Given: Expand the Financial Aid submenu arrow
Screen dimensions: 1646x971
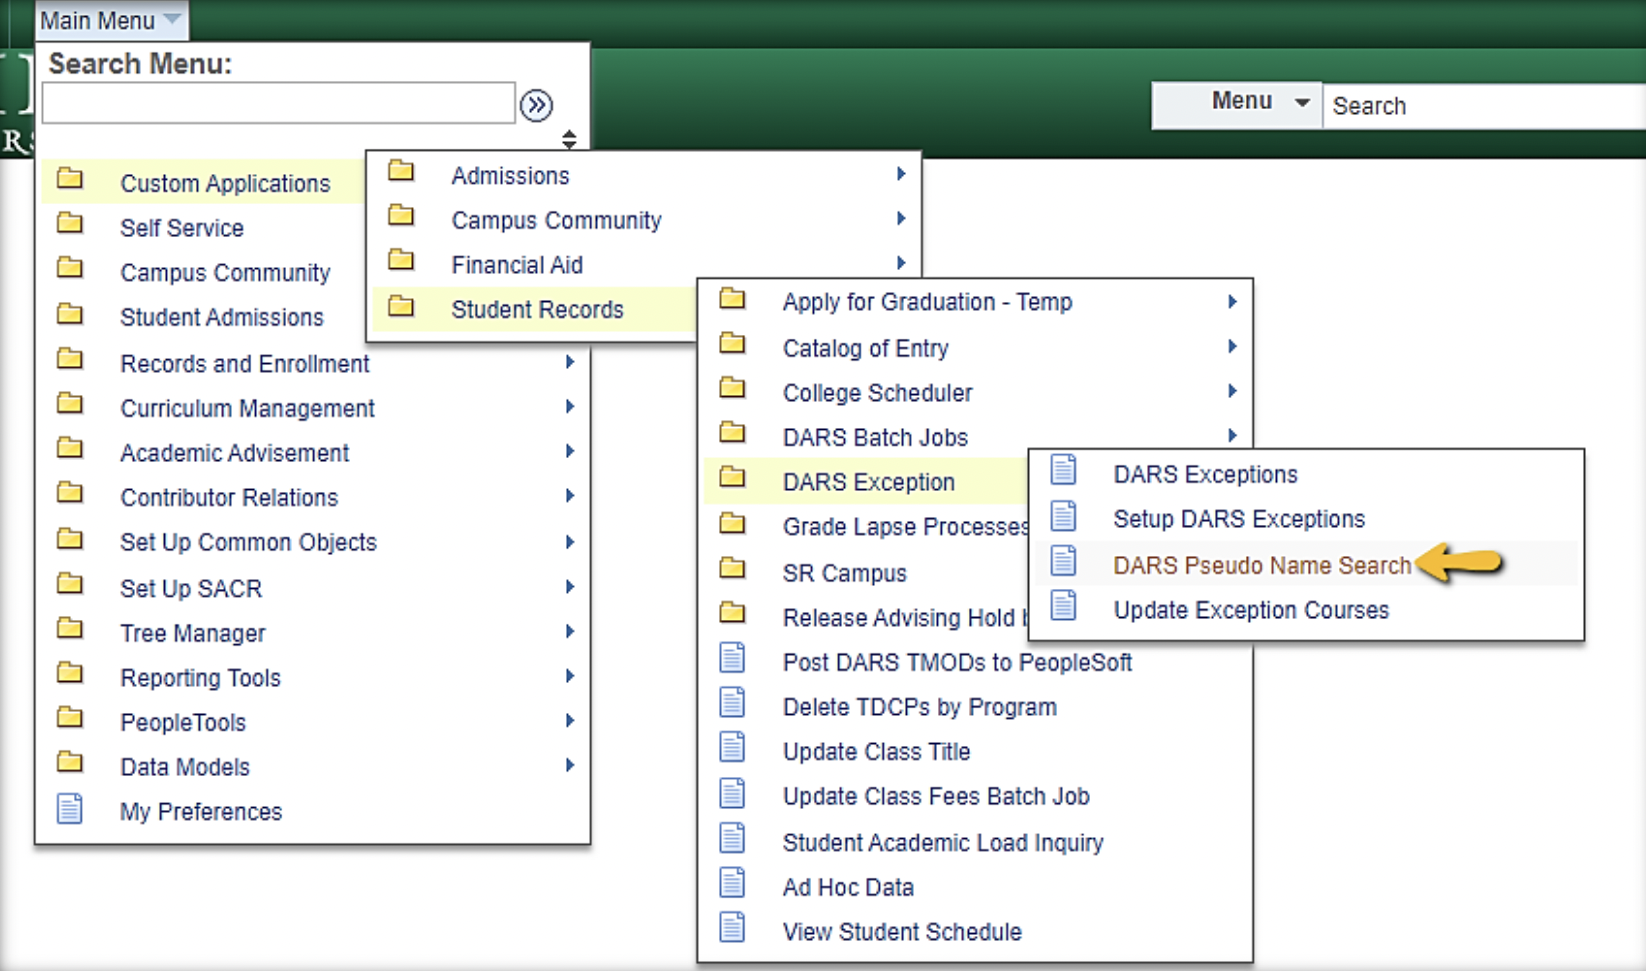Looking at the screenshot, I should (900, 263).
